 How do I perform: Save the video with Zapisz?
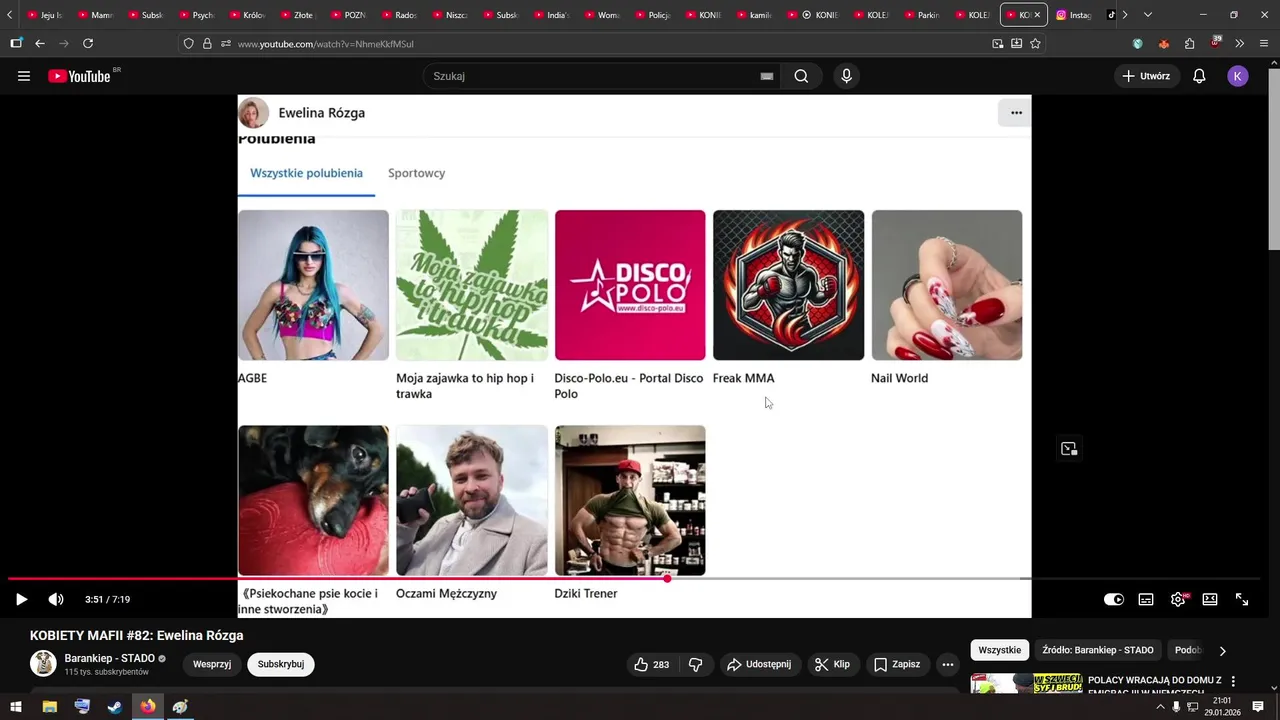pyautogui.click(x=897, y=664)
